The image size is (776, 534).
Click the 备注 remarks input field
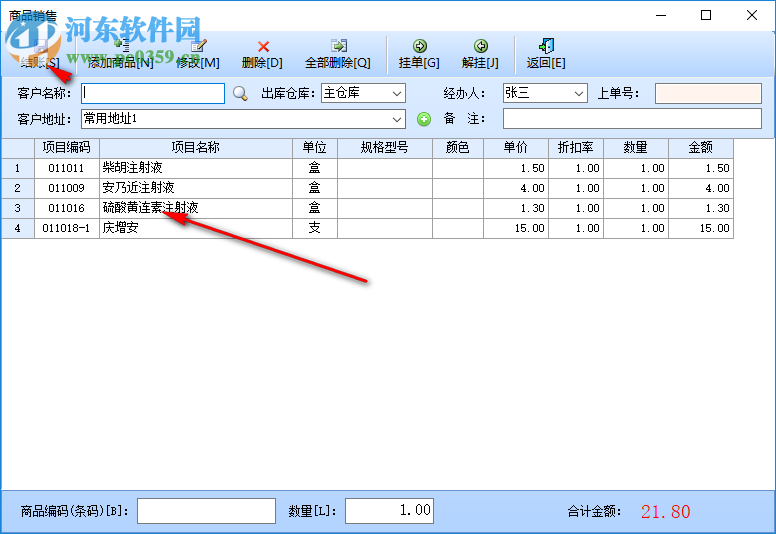632,119
